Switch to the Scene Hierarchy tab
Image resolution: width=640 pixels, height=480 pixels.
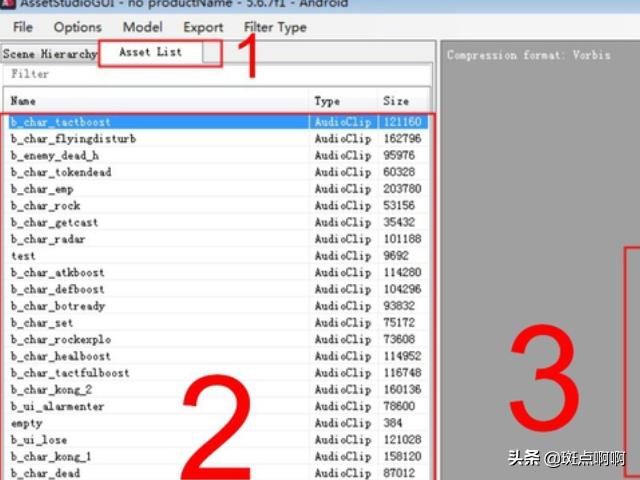(50, 53)
